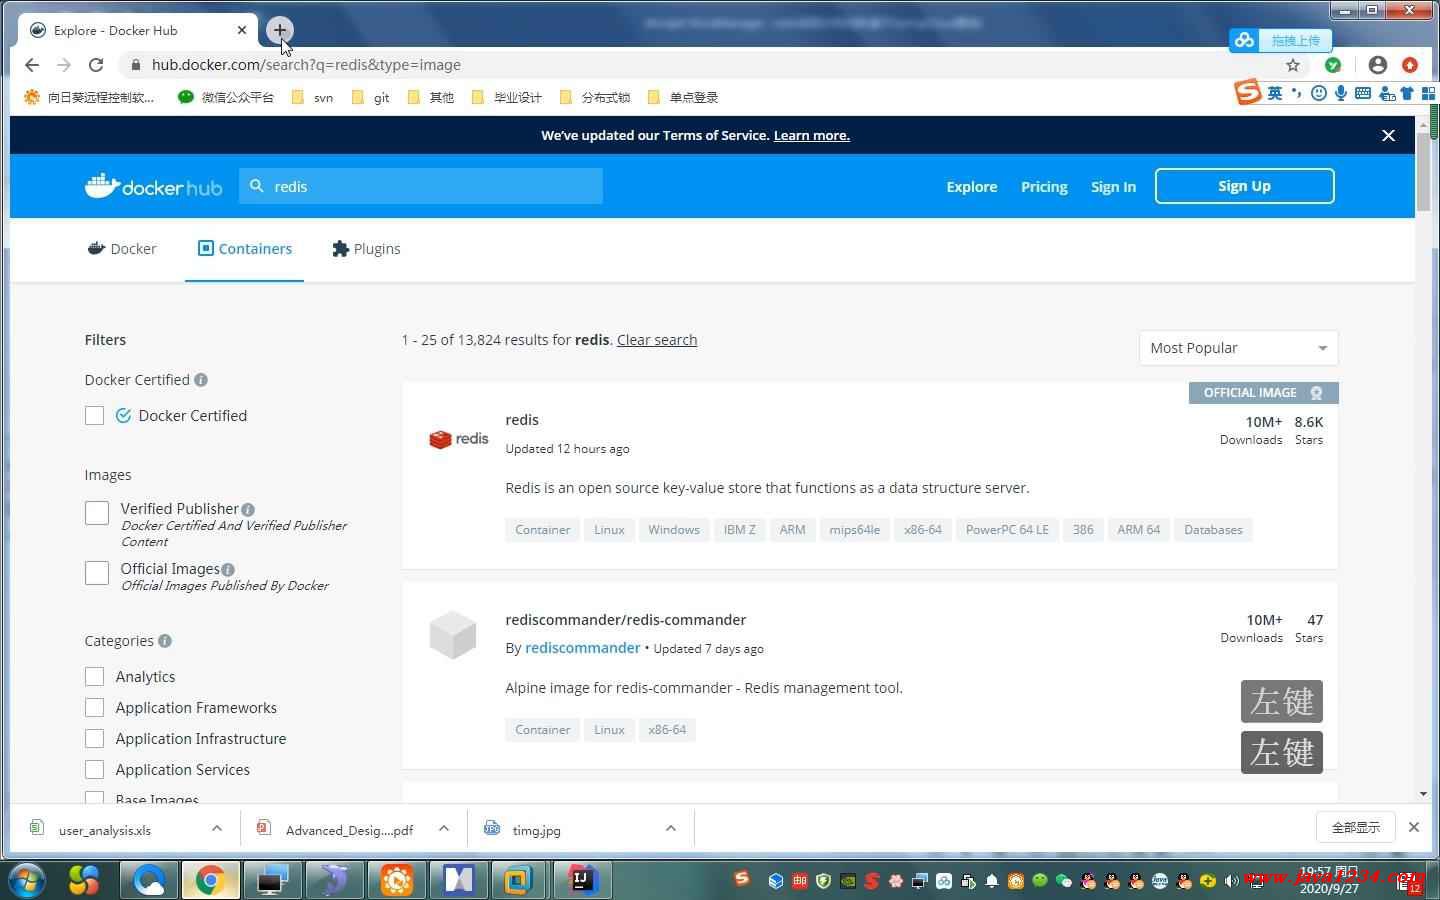Image resolution: width=1440 pixels, height=900 pixels.
Task: Click the site lock icon in address bar
Action: click(x=134, y=65)
